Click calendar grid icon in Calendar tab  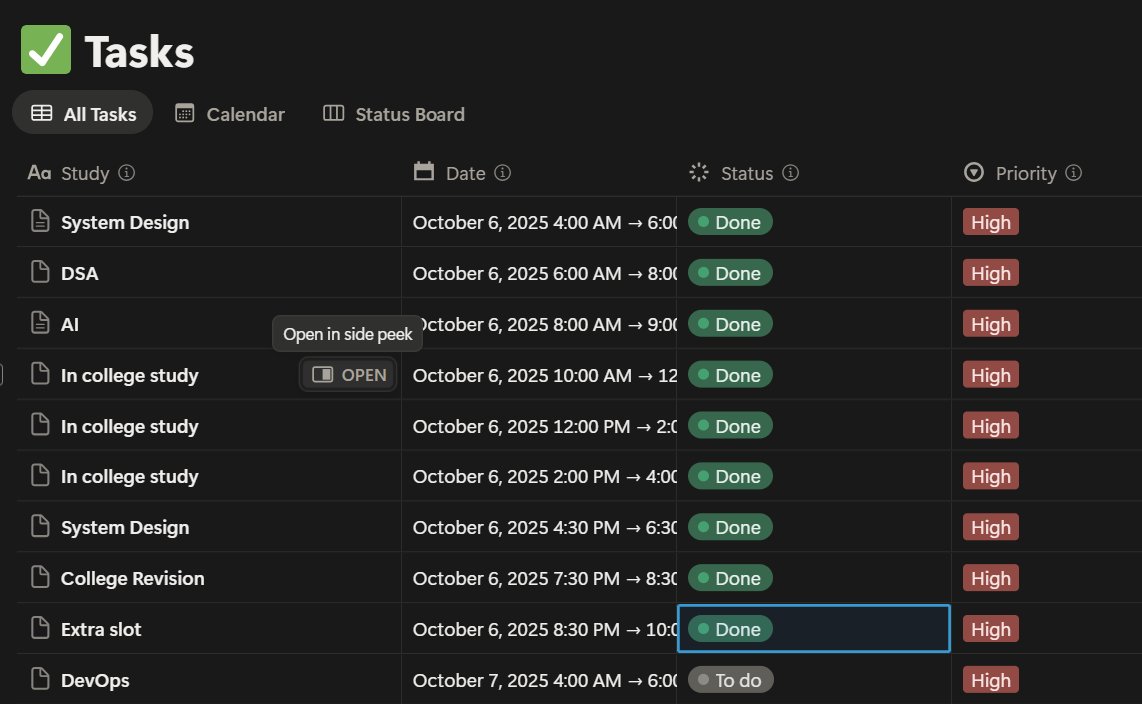(184, 114)
